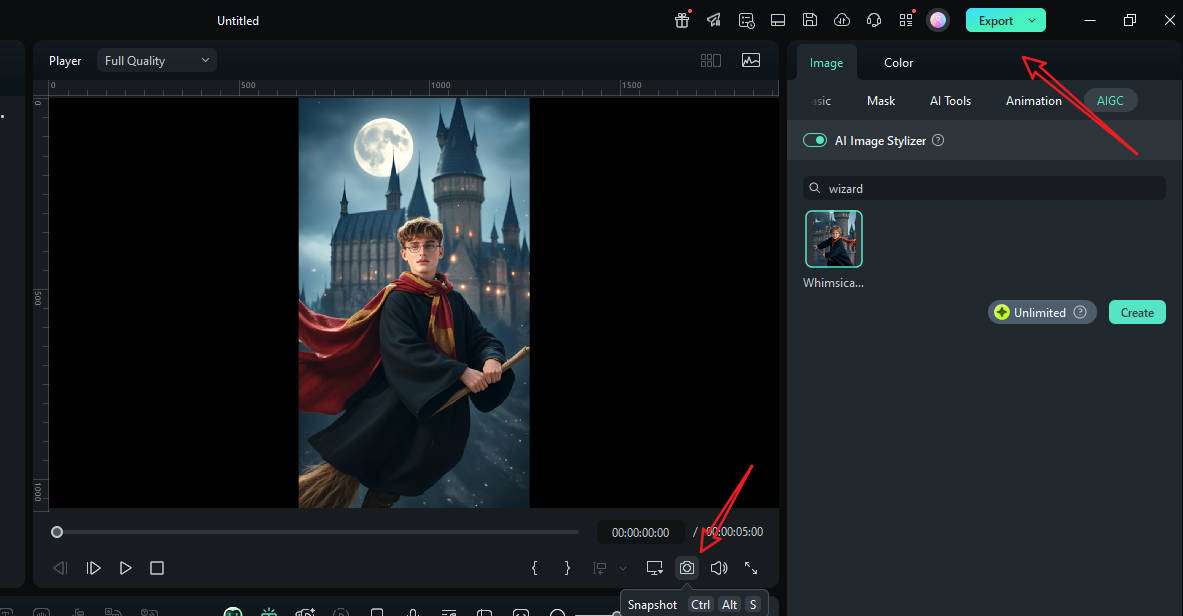
Task: Toggle the compare view grid icon
Action: [711, 60]
